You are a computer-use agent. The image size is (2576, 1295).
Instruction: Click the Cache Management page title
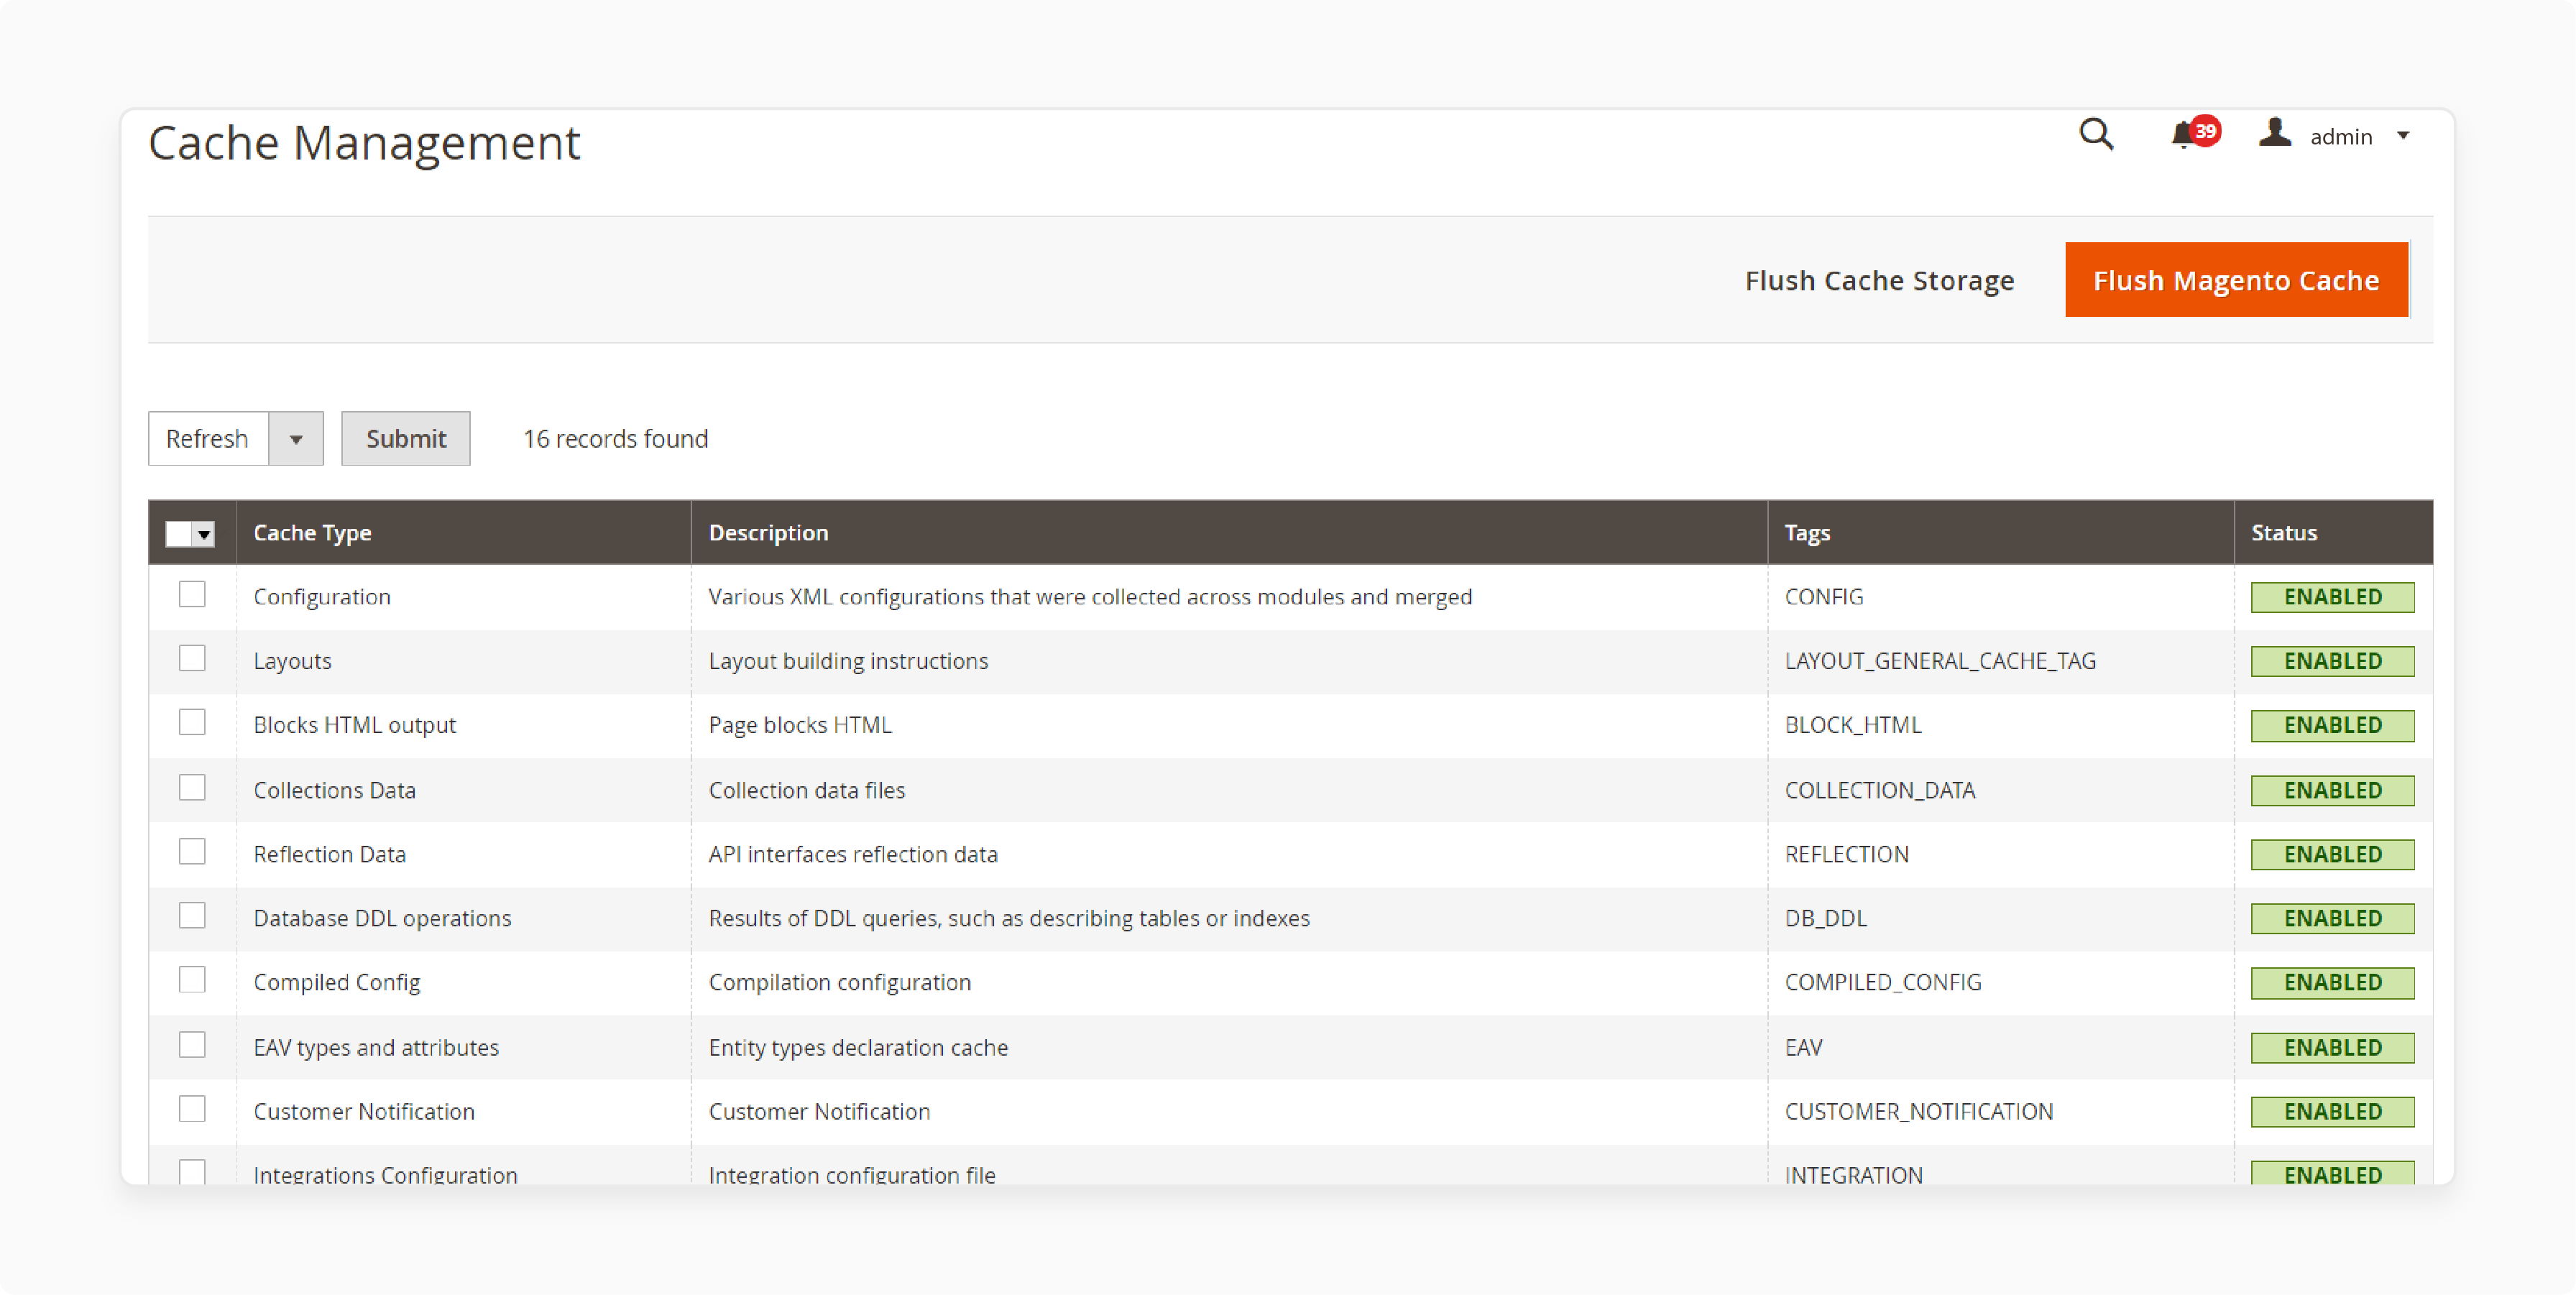pos(364,143)
